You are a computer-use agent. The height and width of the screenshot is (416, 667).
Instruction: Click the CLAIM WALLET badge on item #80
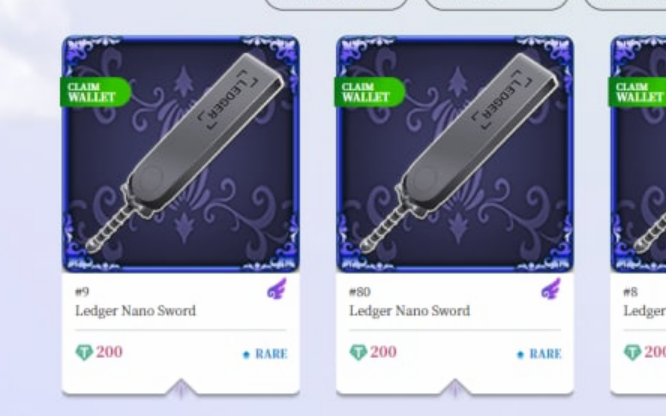click(370, 92)
